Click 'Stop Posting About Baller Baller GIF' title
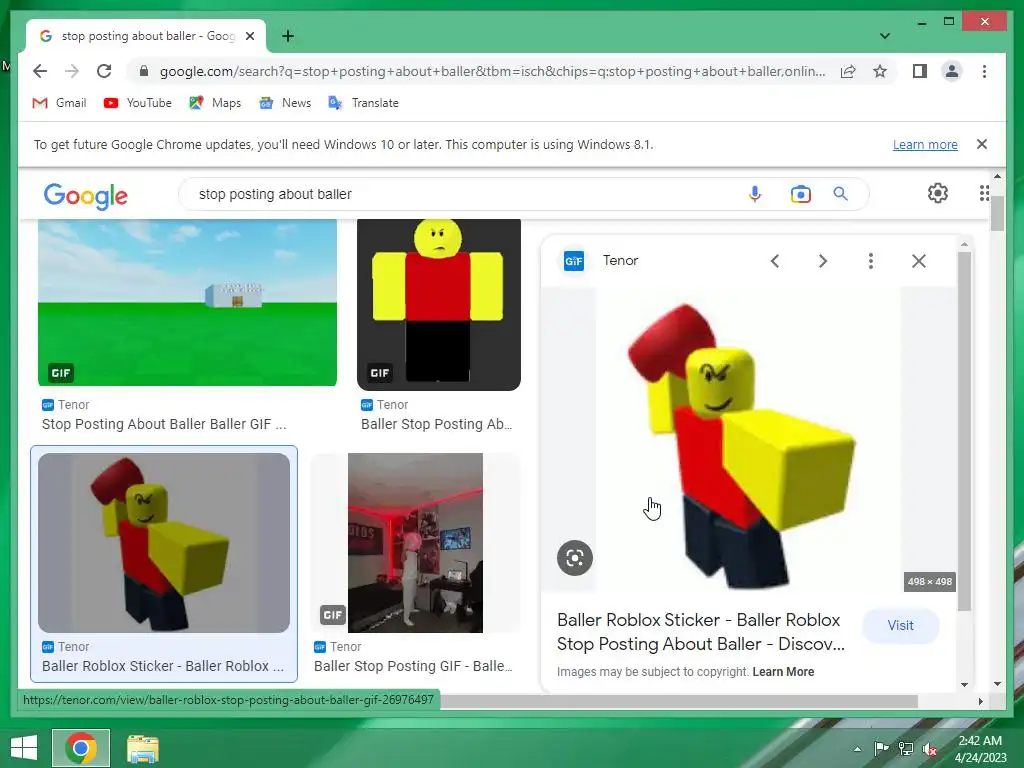The width and height of the screenshot is (1024, 768). (x=164, y=424)
